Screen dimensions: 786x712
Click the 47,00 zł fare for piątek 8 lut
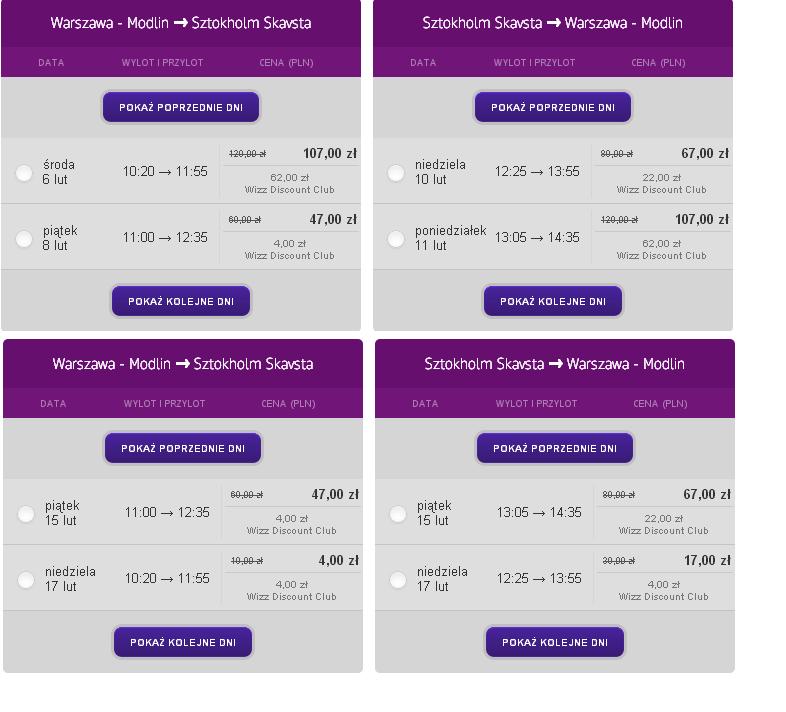(333, 219)
